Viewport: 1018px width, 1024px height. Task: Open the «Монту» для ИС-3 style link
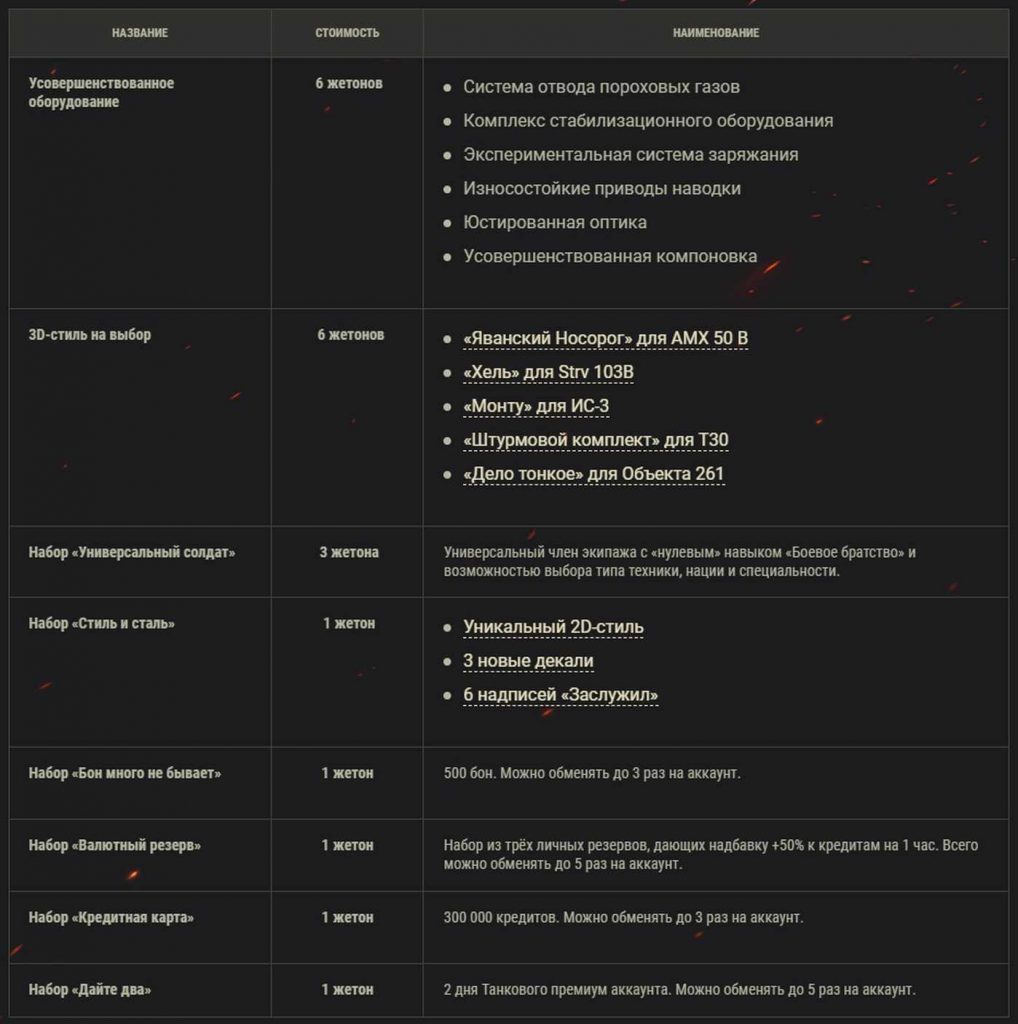pos(536,406)
